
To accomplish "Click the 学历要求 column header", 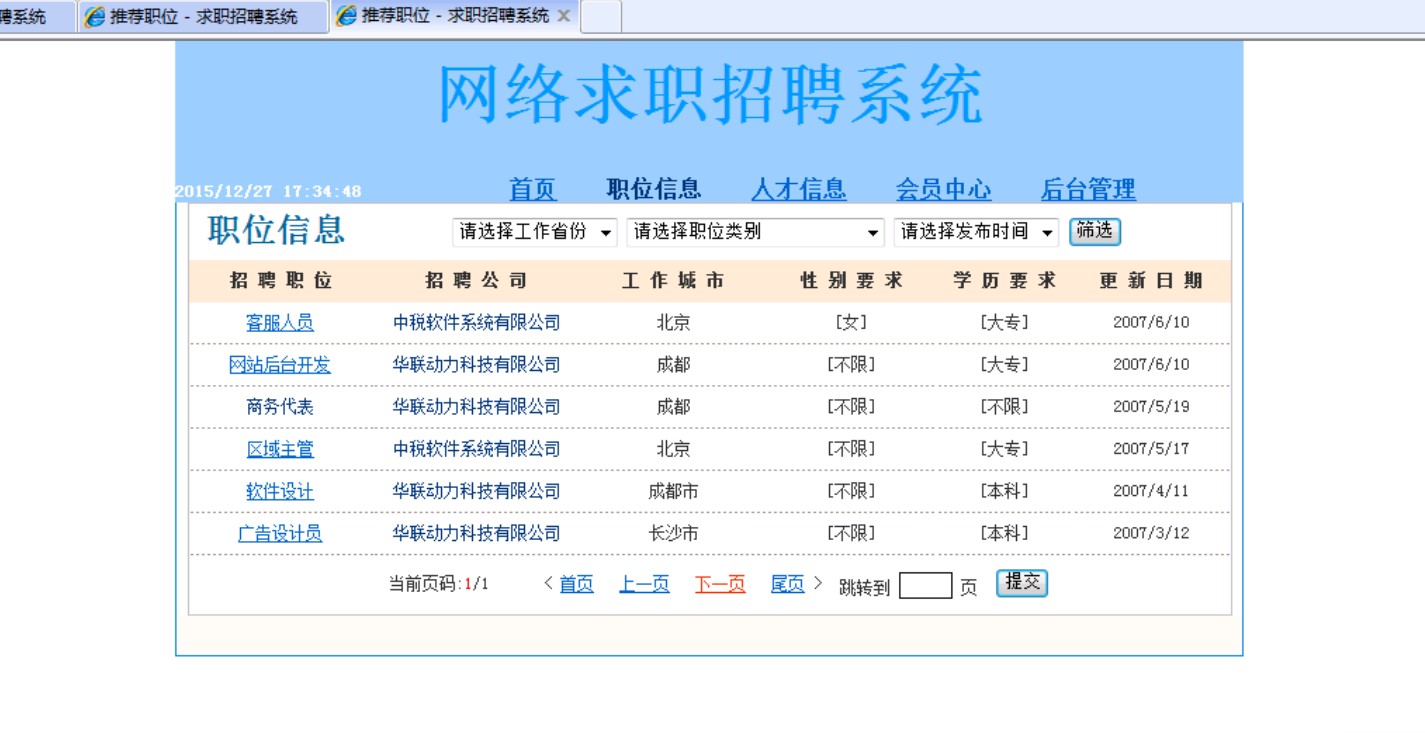I will click(1004, 281).
